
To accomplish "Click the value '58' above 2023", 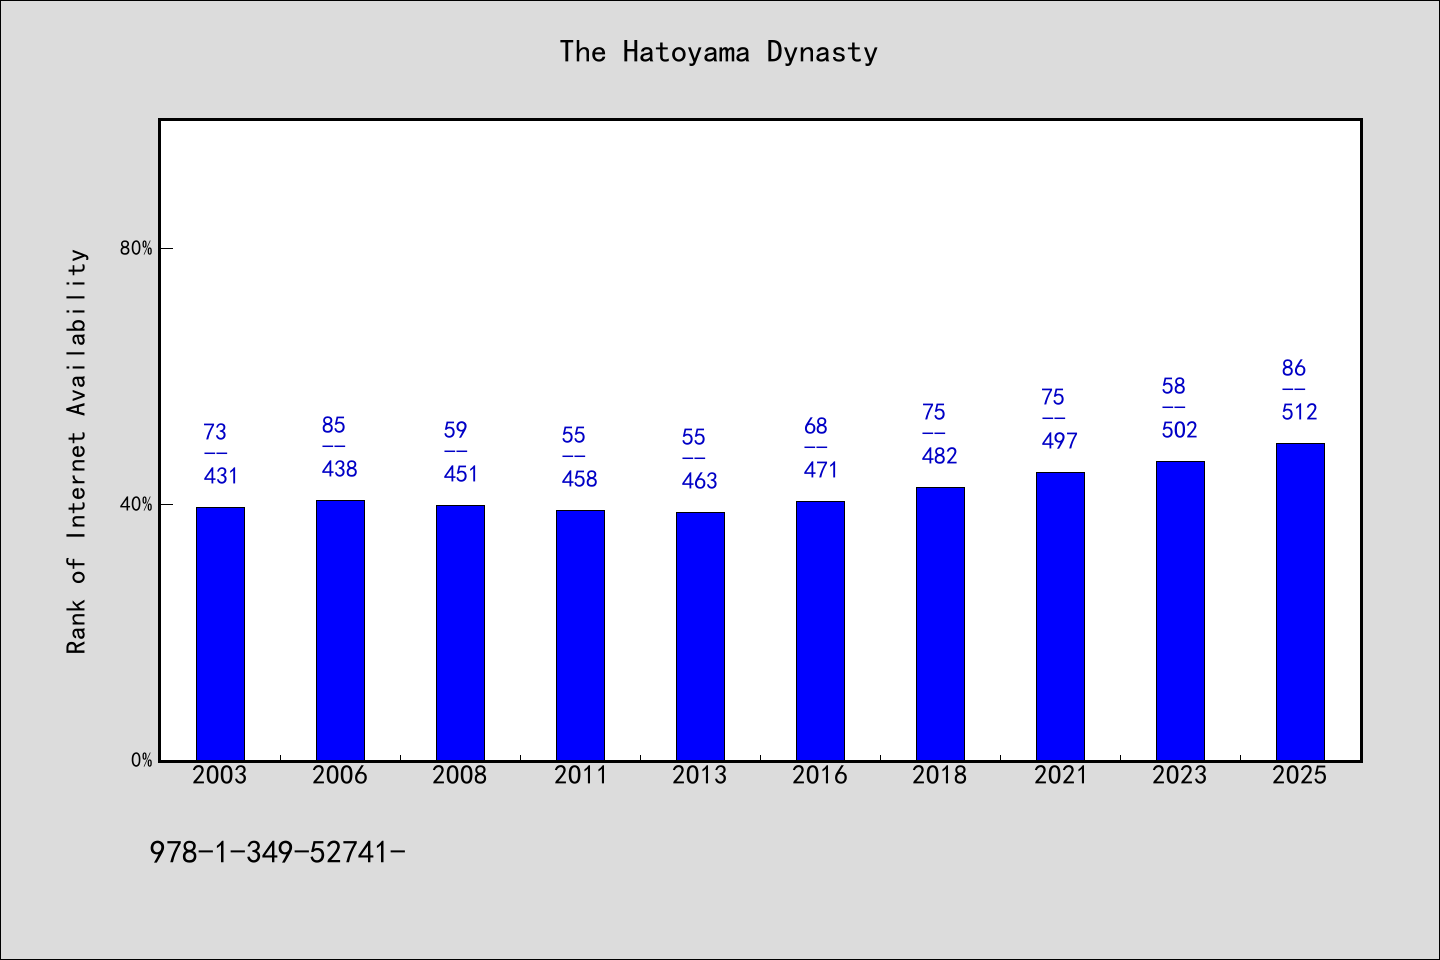I will pos(1174,386).
